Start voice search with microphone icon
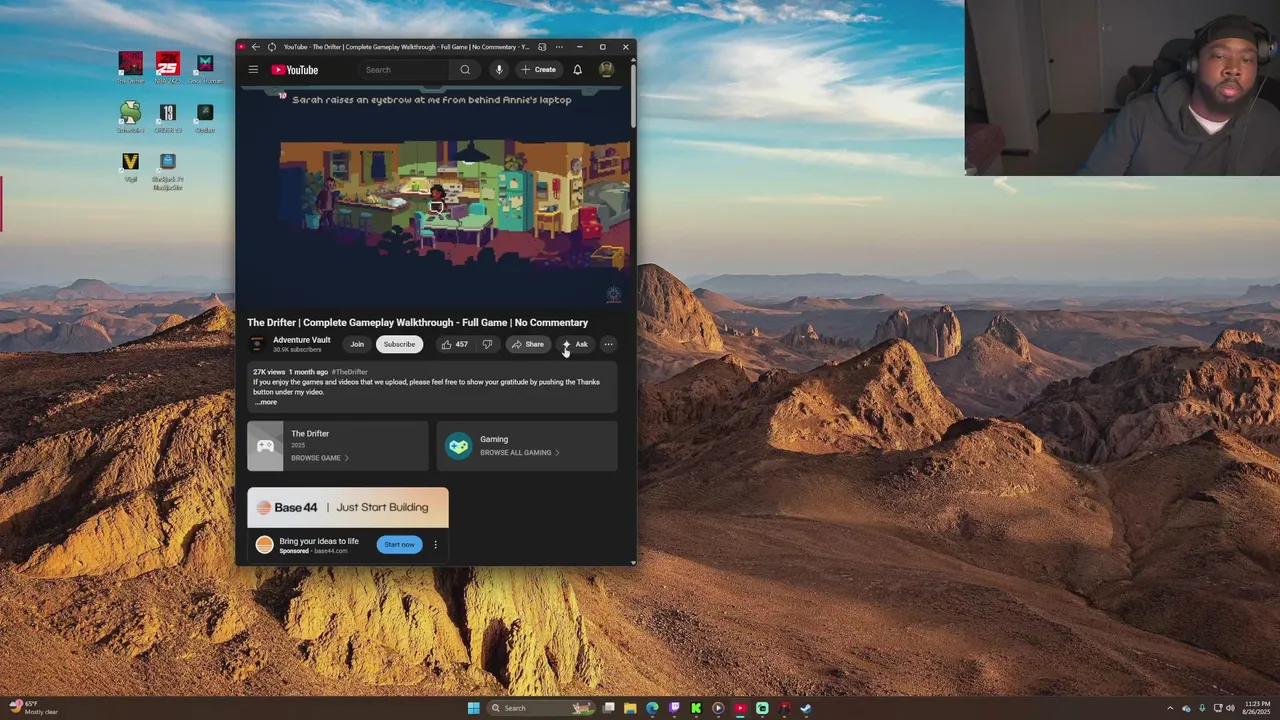1280x720 pixels. pos(499,70)
